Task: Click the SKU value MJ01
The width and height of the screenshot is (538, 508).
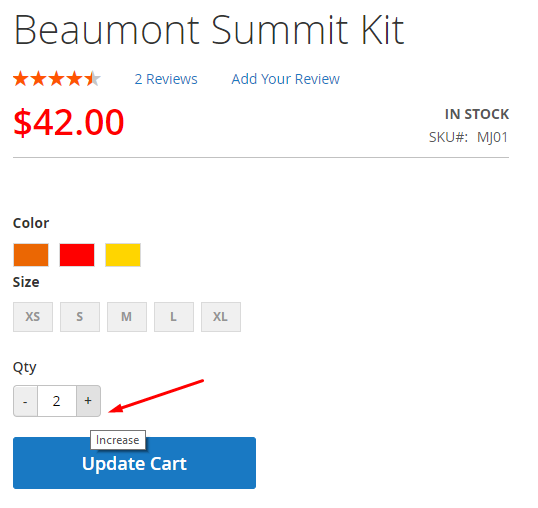Action: point(492,138)
